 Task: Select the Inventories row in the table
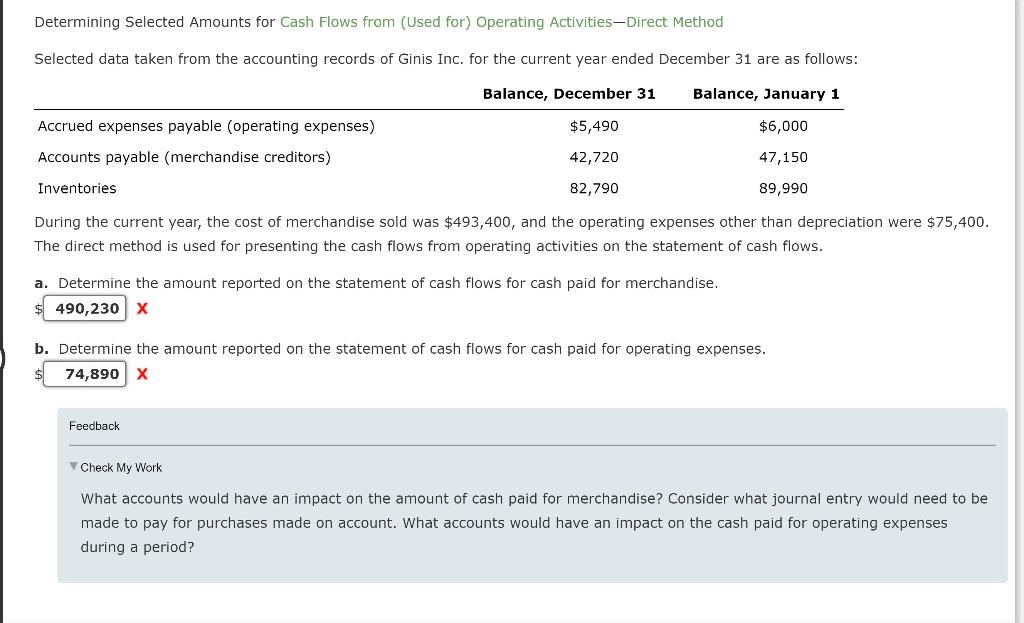pos(77,188)
